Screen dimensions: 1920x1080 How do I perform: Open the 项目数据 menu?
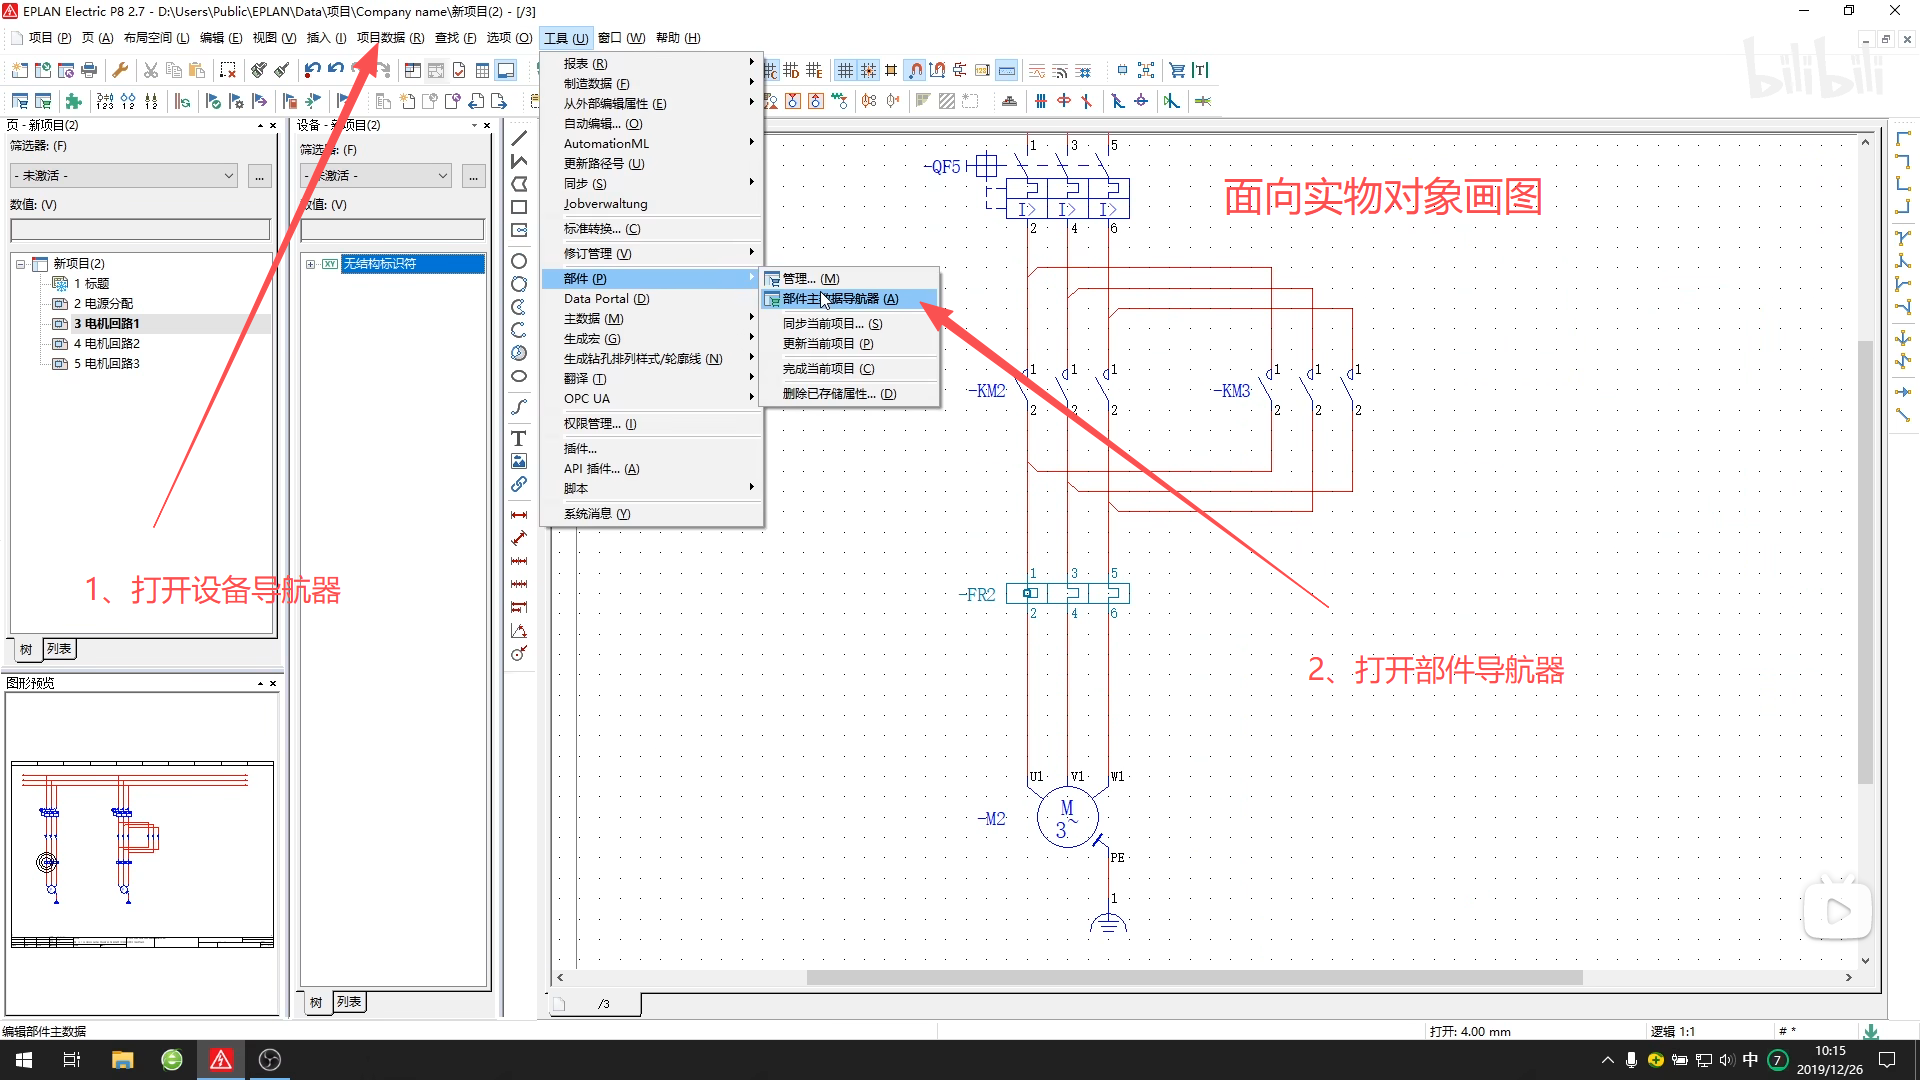(390, 38)
